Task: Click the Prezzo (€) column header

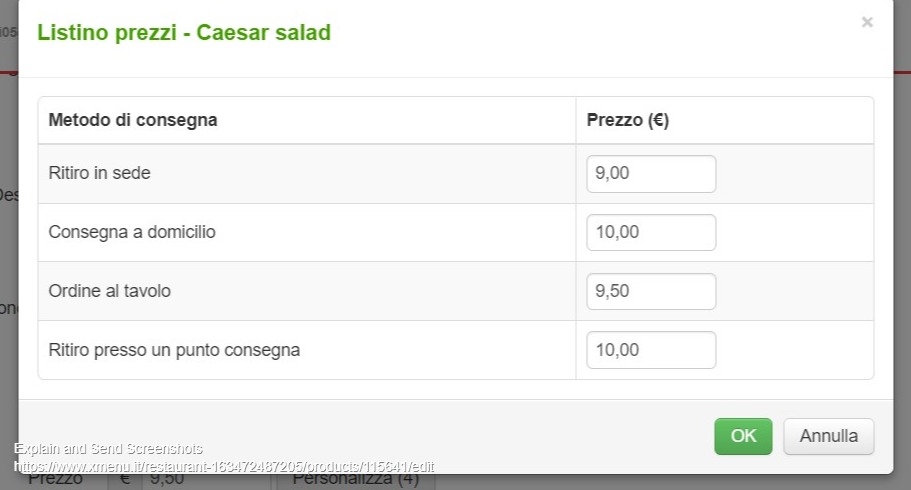Action: point(628,121)
